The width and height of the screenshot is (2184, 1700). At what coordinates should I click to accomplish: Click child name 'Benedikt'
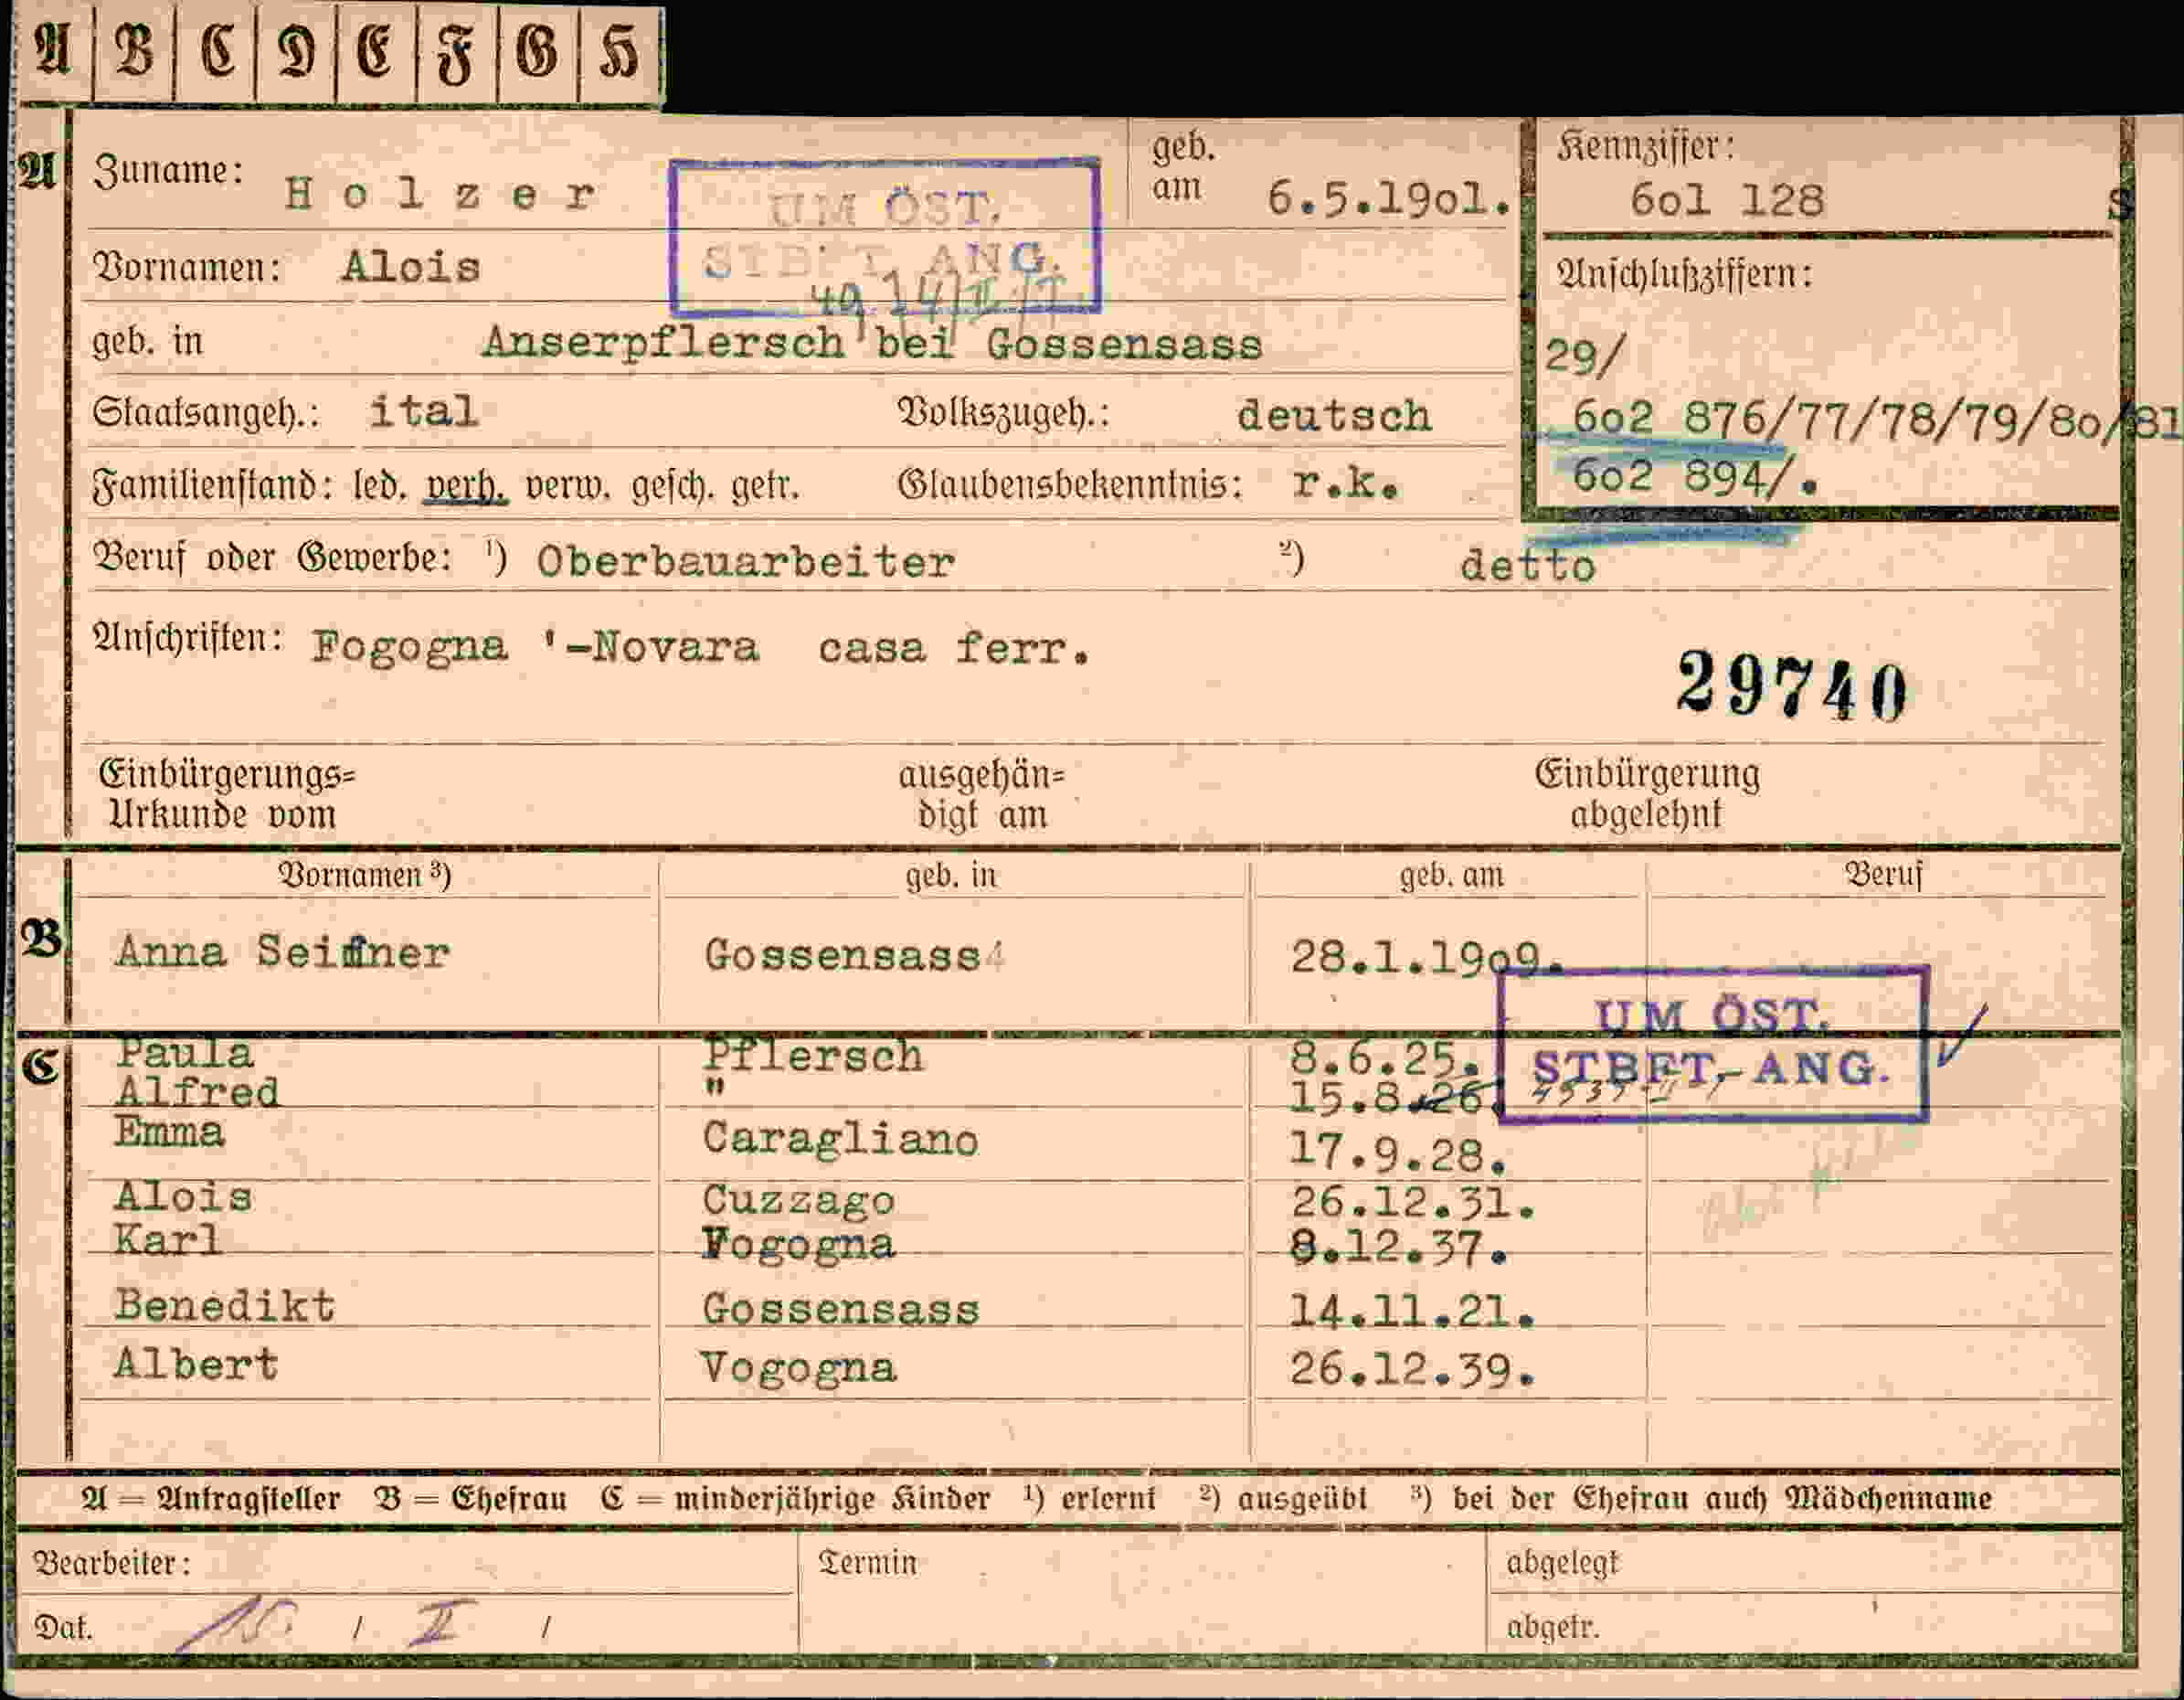(x=225, y=1306)
